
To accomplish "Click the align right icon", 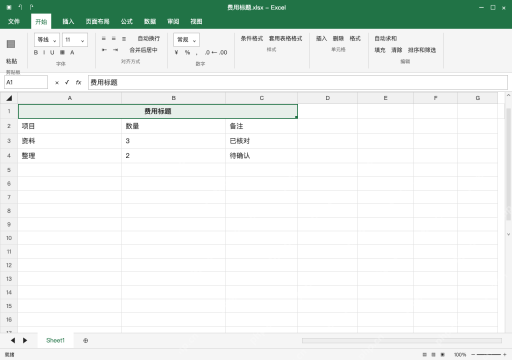I will 124,39.
